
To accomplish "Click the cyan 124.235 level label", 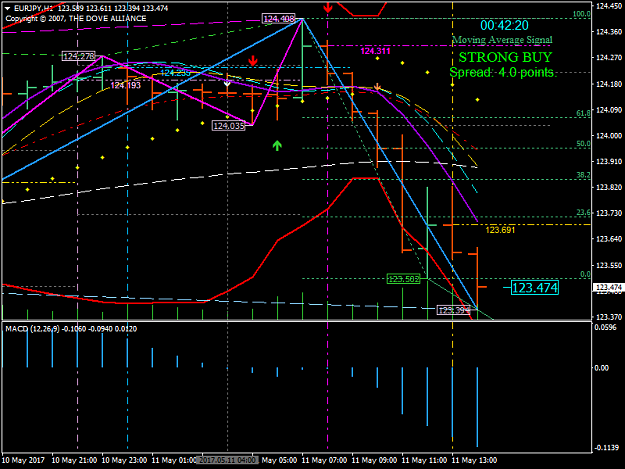I will (x=175, y=73).
